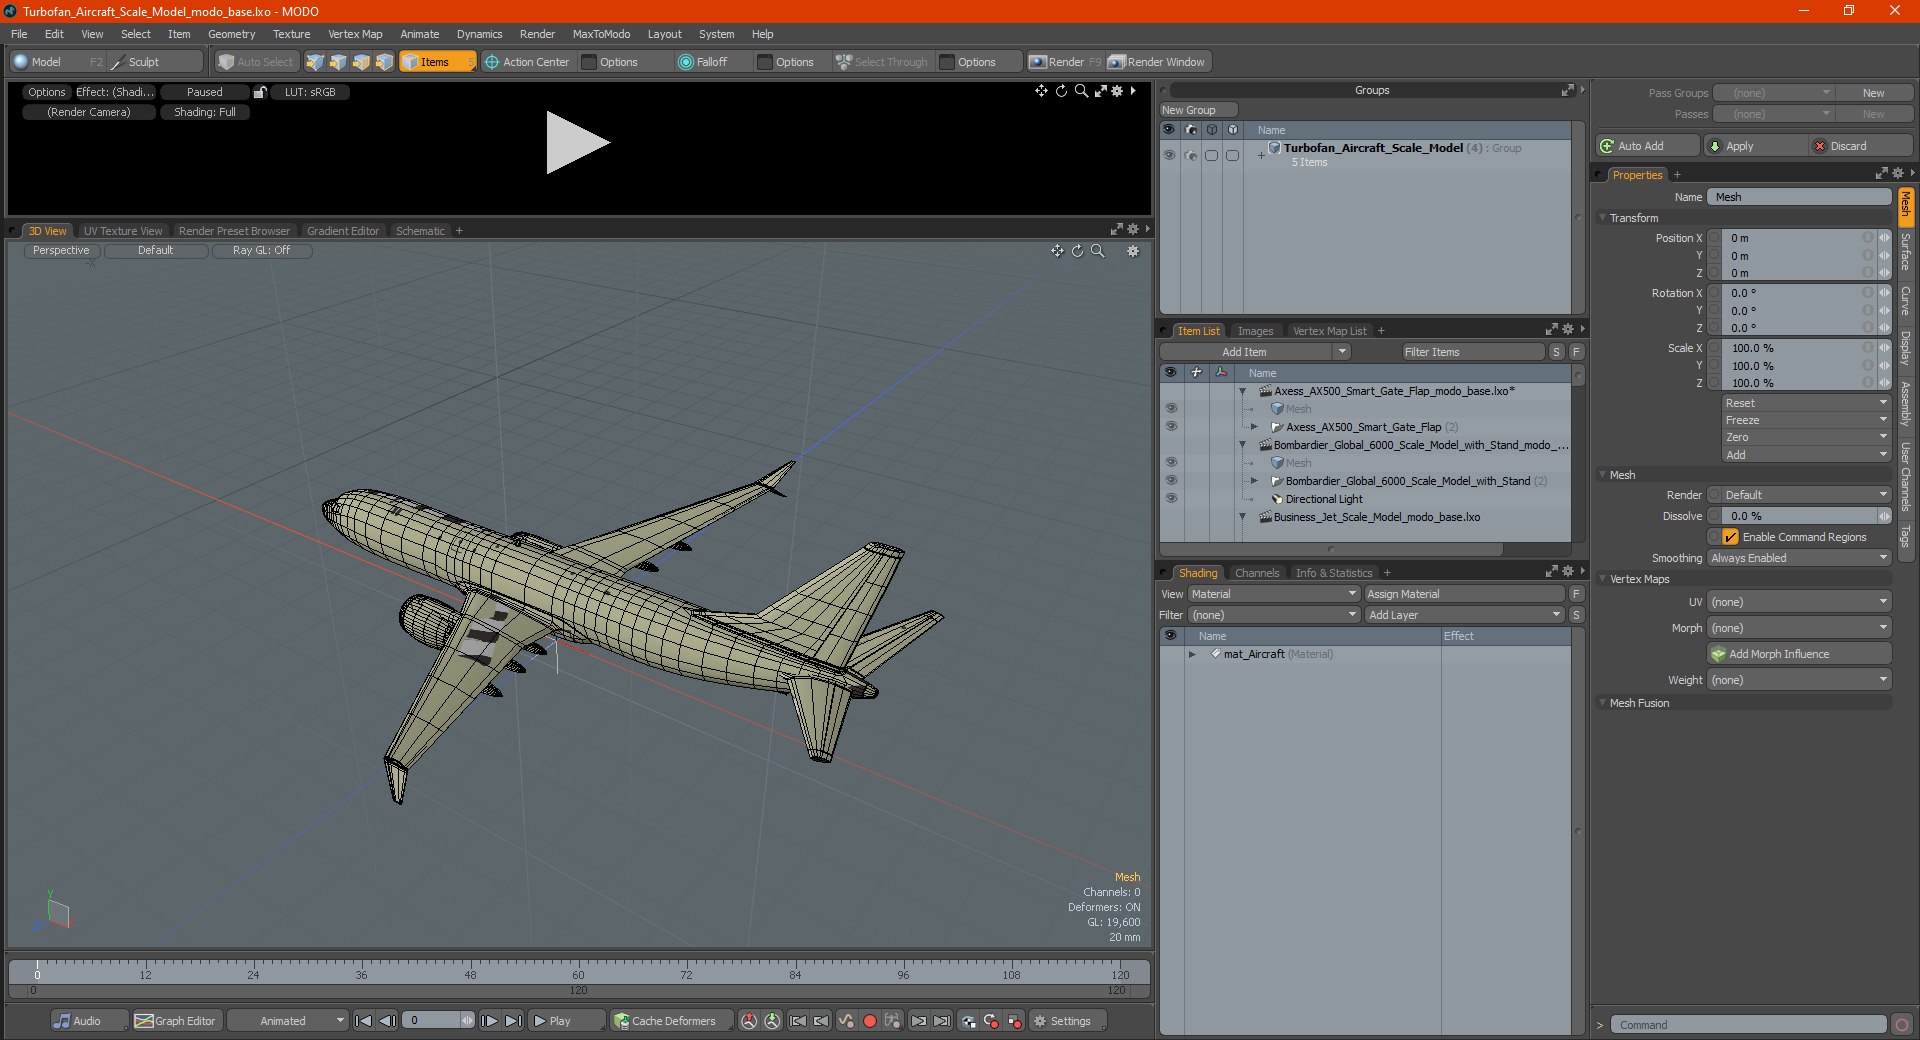
Task: Toggle the preview lock icon
Action: click(x=260, y=92)
